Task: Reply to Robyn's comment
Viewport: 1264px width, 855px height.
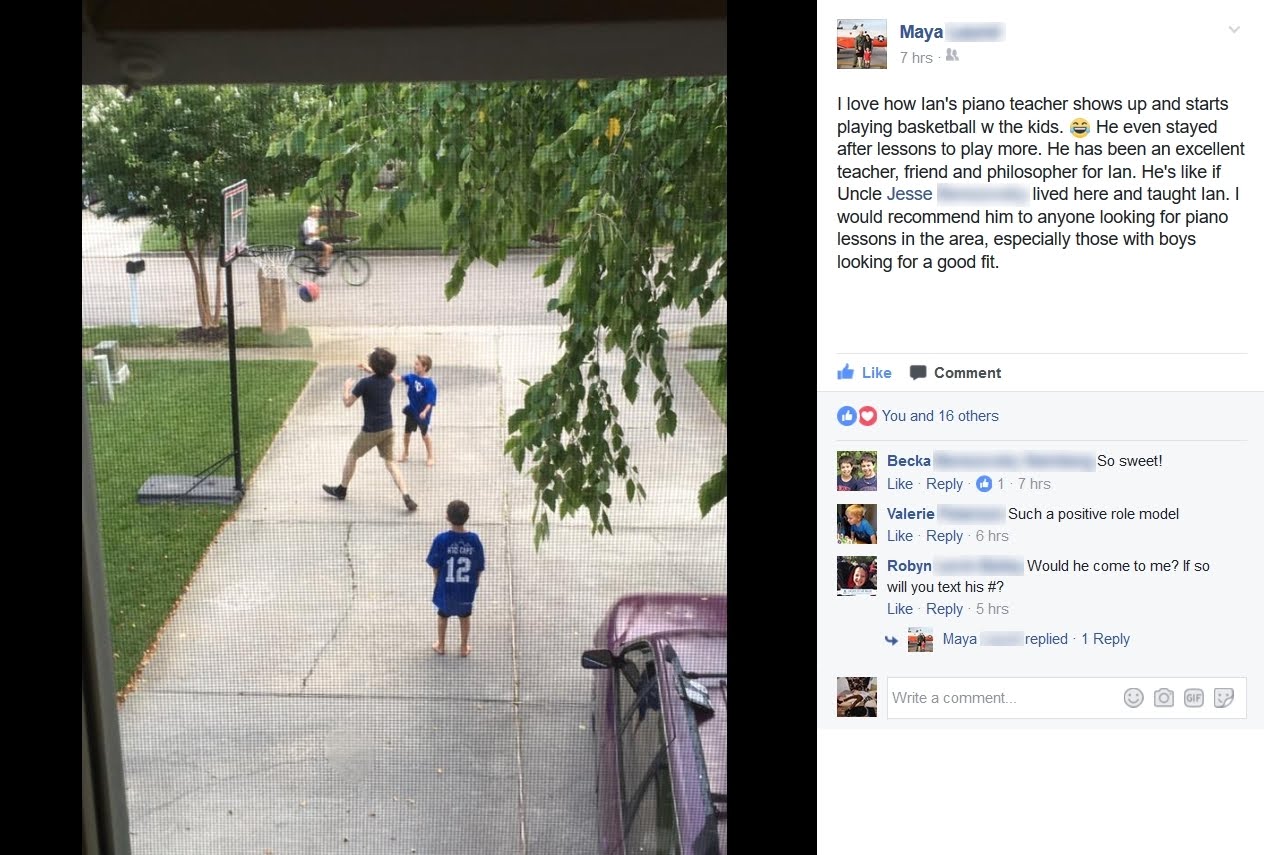Action: 944,609
